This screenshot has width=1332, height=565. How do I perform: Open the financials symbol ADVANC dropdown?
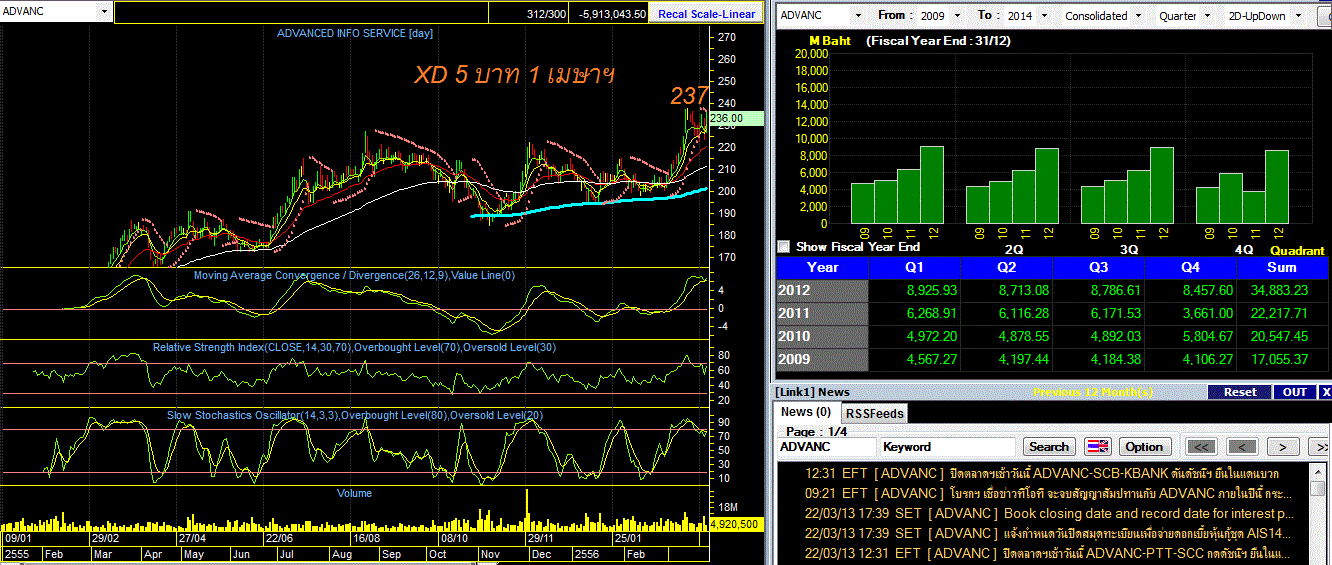[x=857, y=16]
